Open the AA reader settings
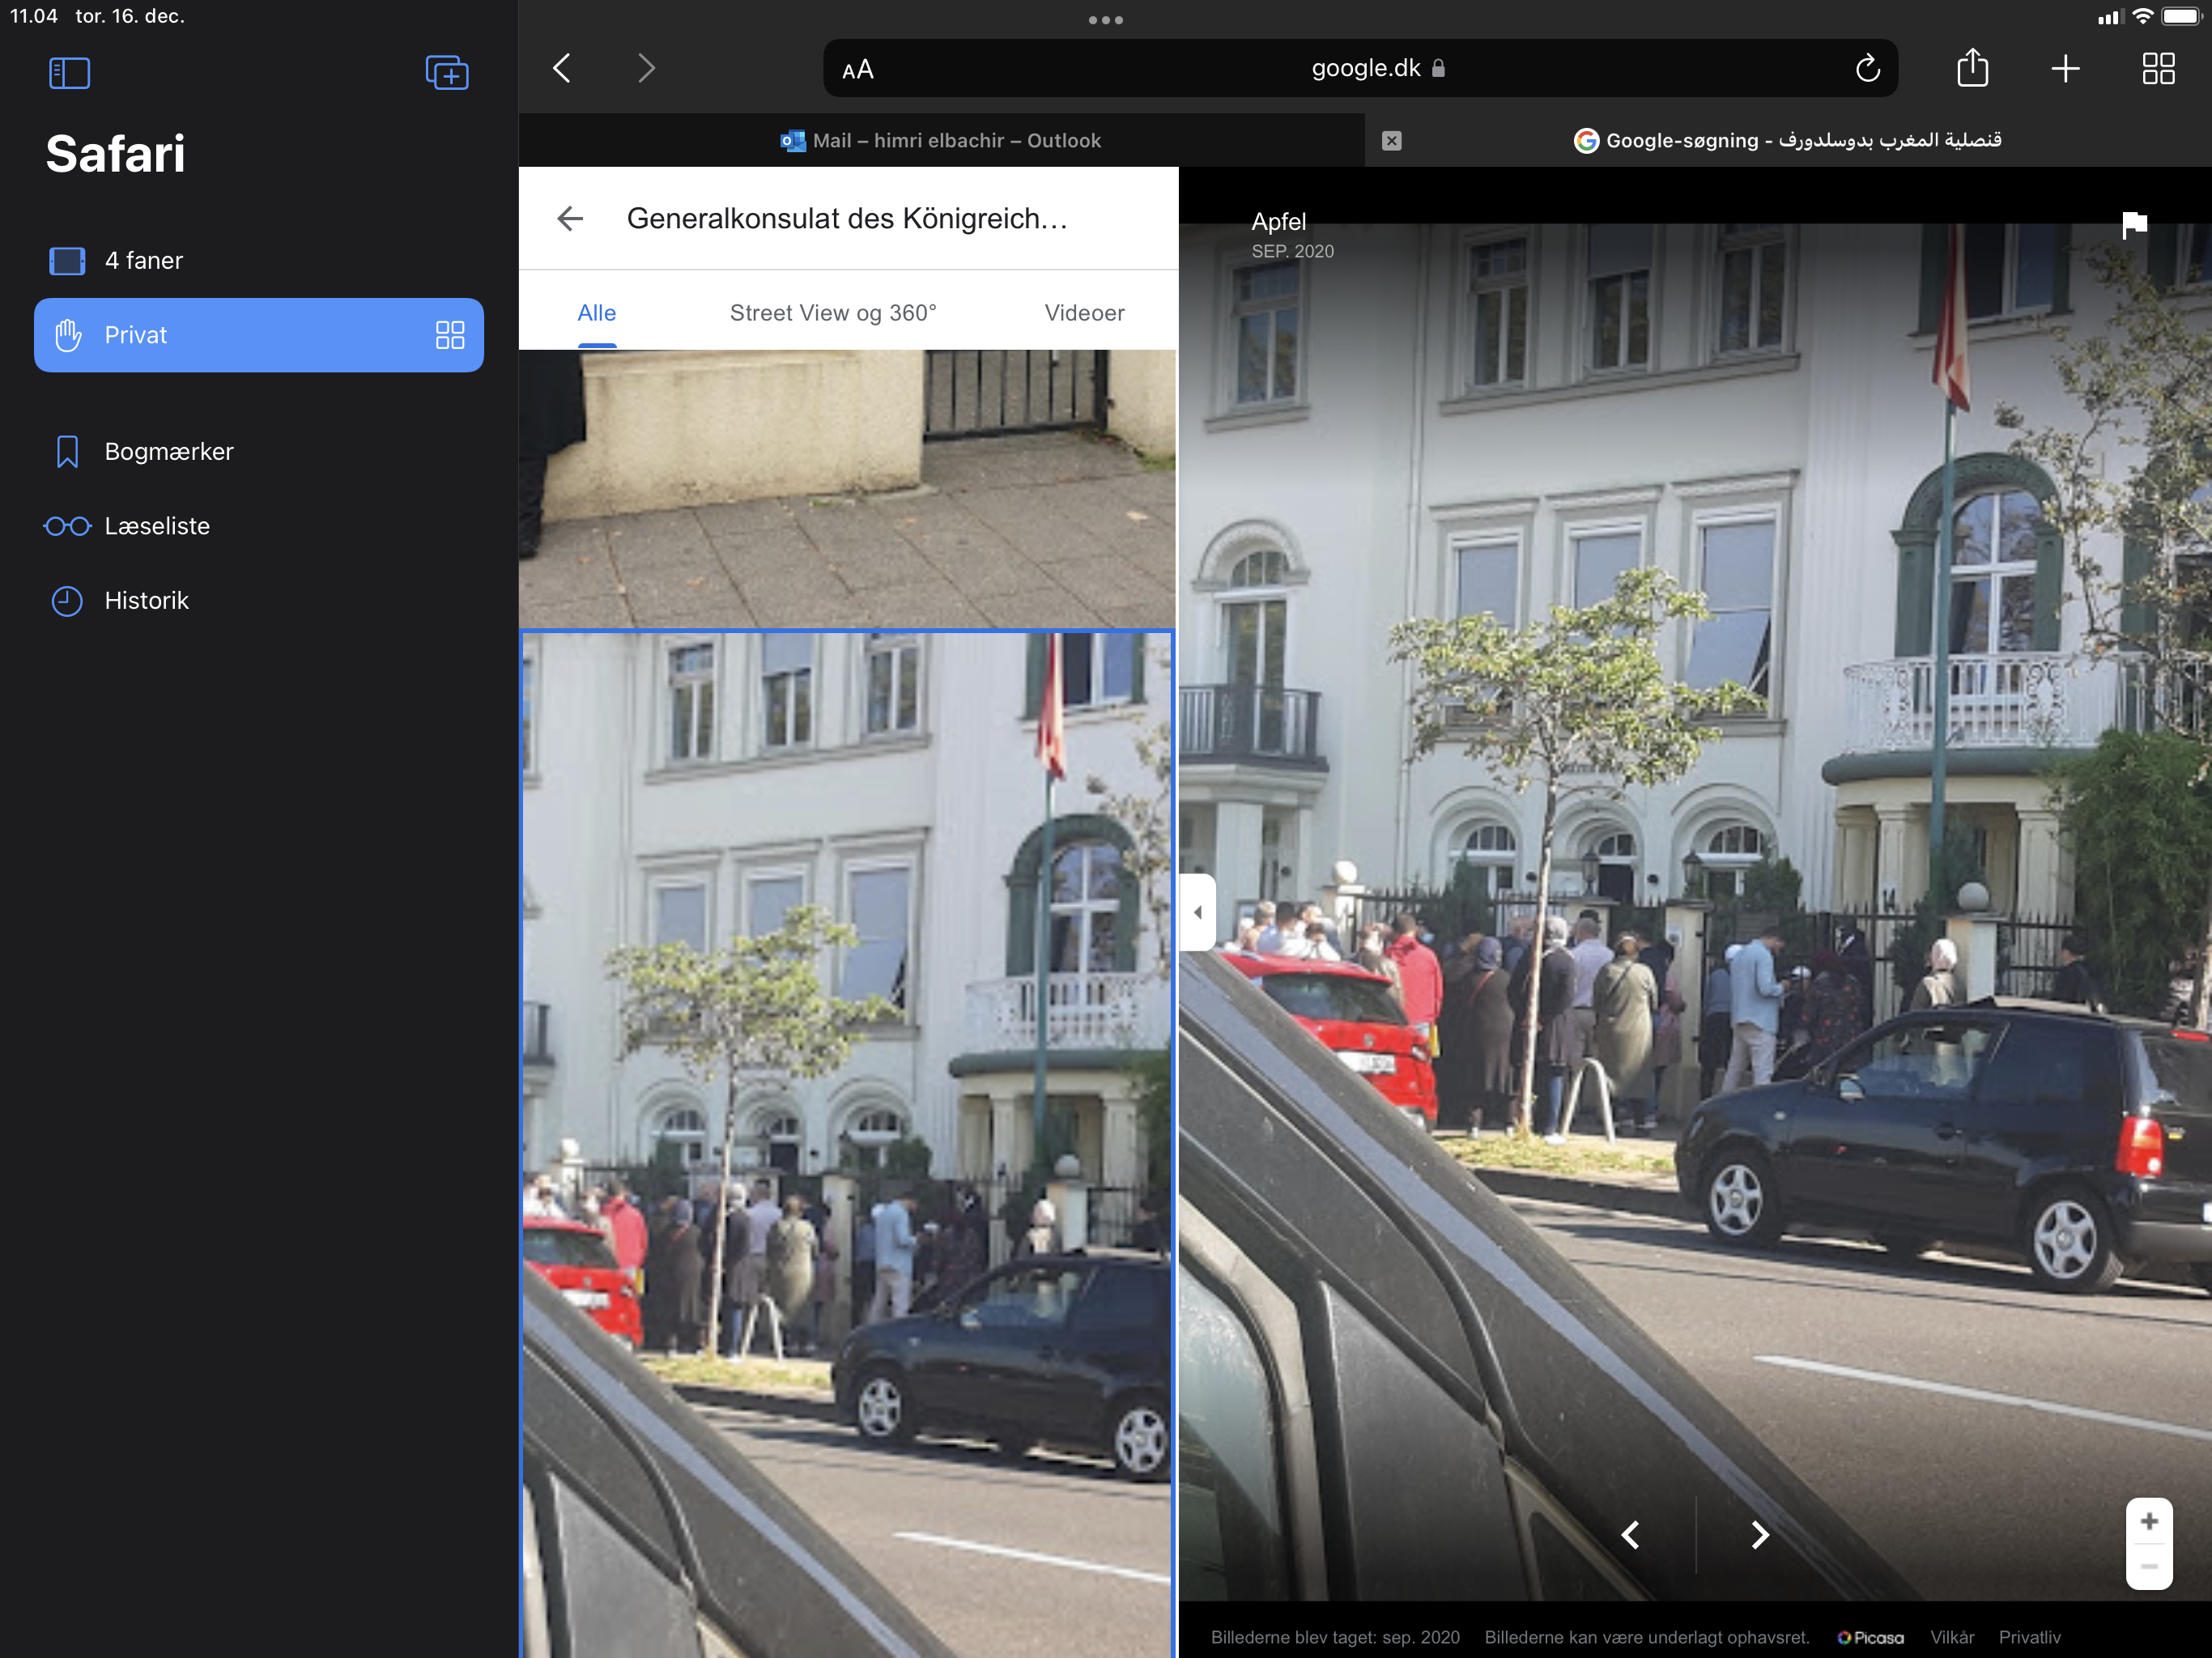This screenshot has height=1658, width=2212. pyautogui.click(x=858, y=69)
